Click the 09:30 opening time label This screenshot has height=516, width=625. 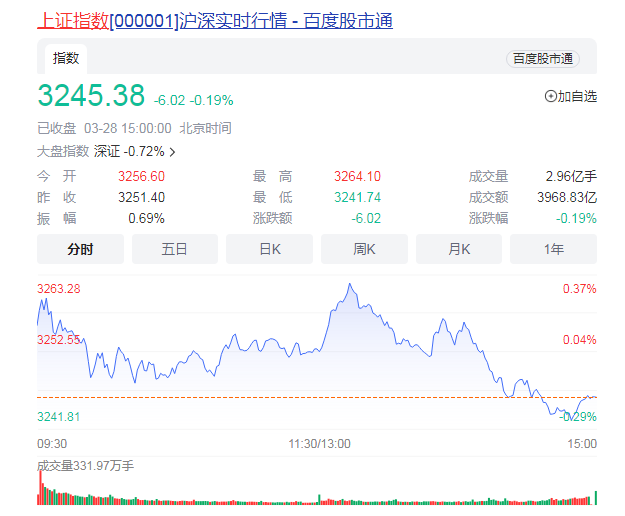pos(52,443)
